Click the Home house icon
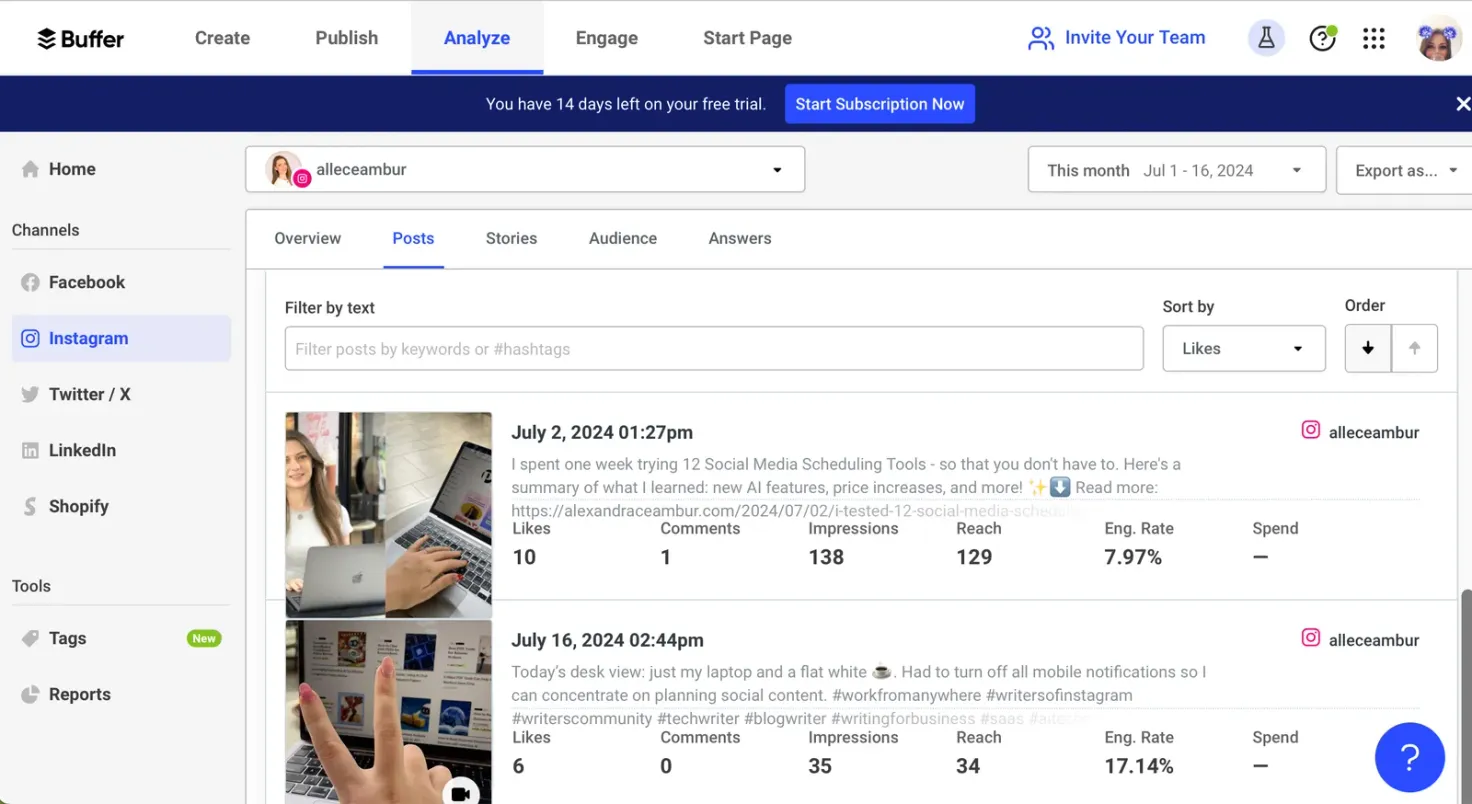The image size is (1472, 804). (x=30, y=169)
